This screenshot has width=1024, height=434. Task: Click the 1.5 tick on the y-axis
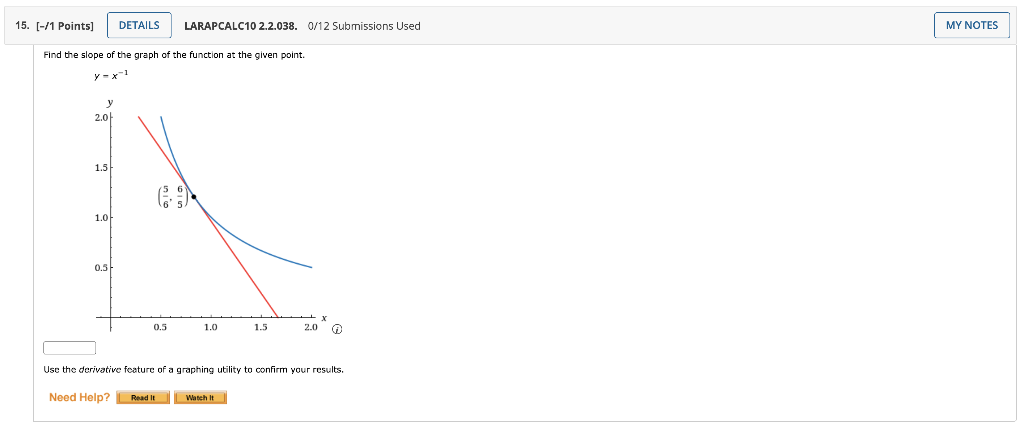click(100, 168)
